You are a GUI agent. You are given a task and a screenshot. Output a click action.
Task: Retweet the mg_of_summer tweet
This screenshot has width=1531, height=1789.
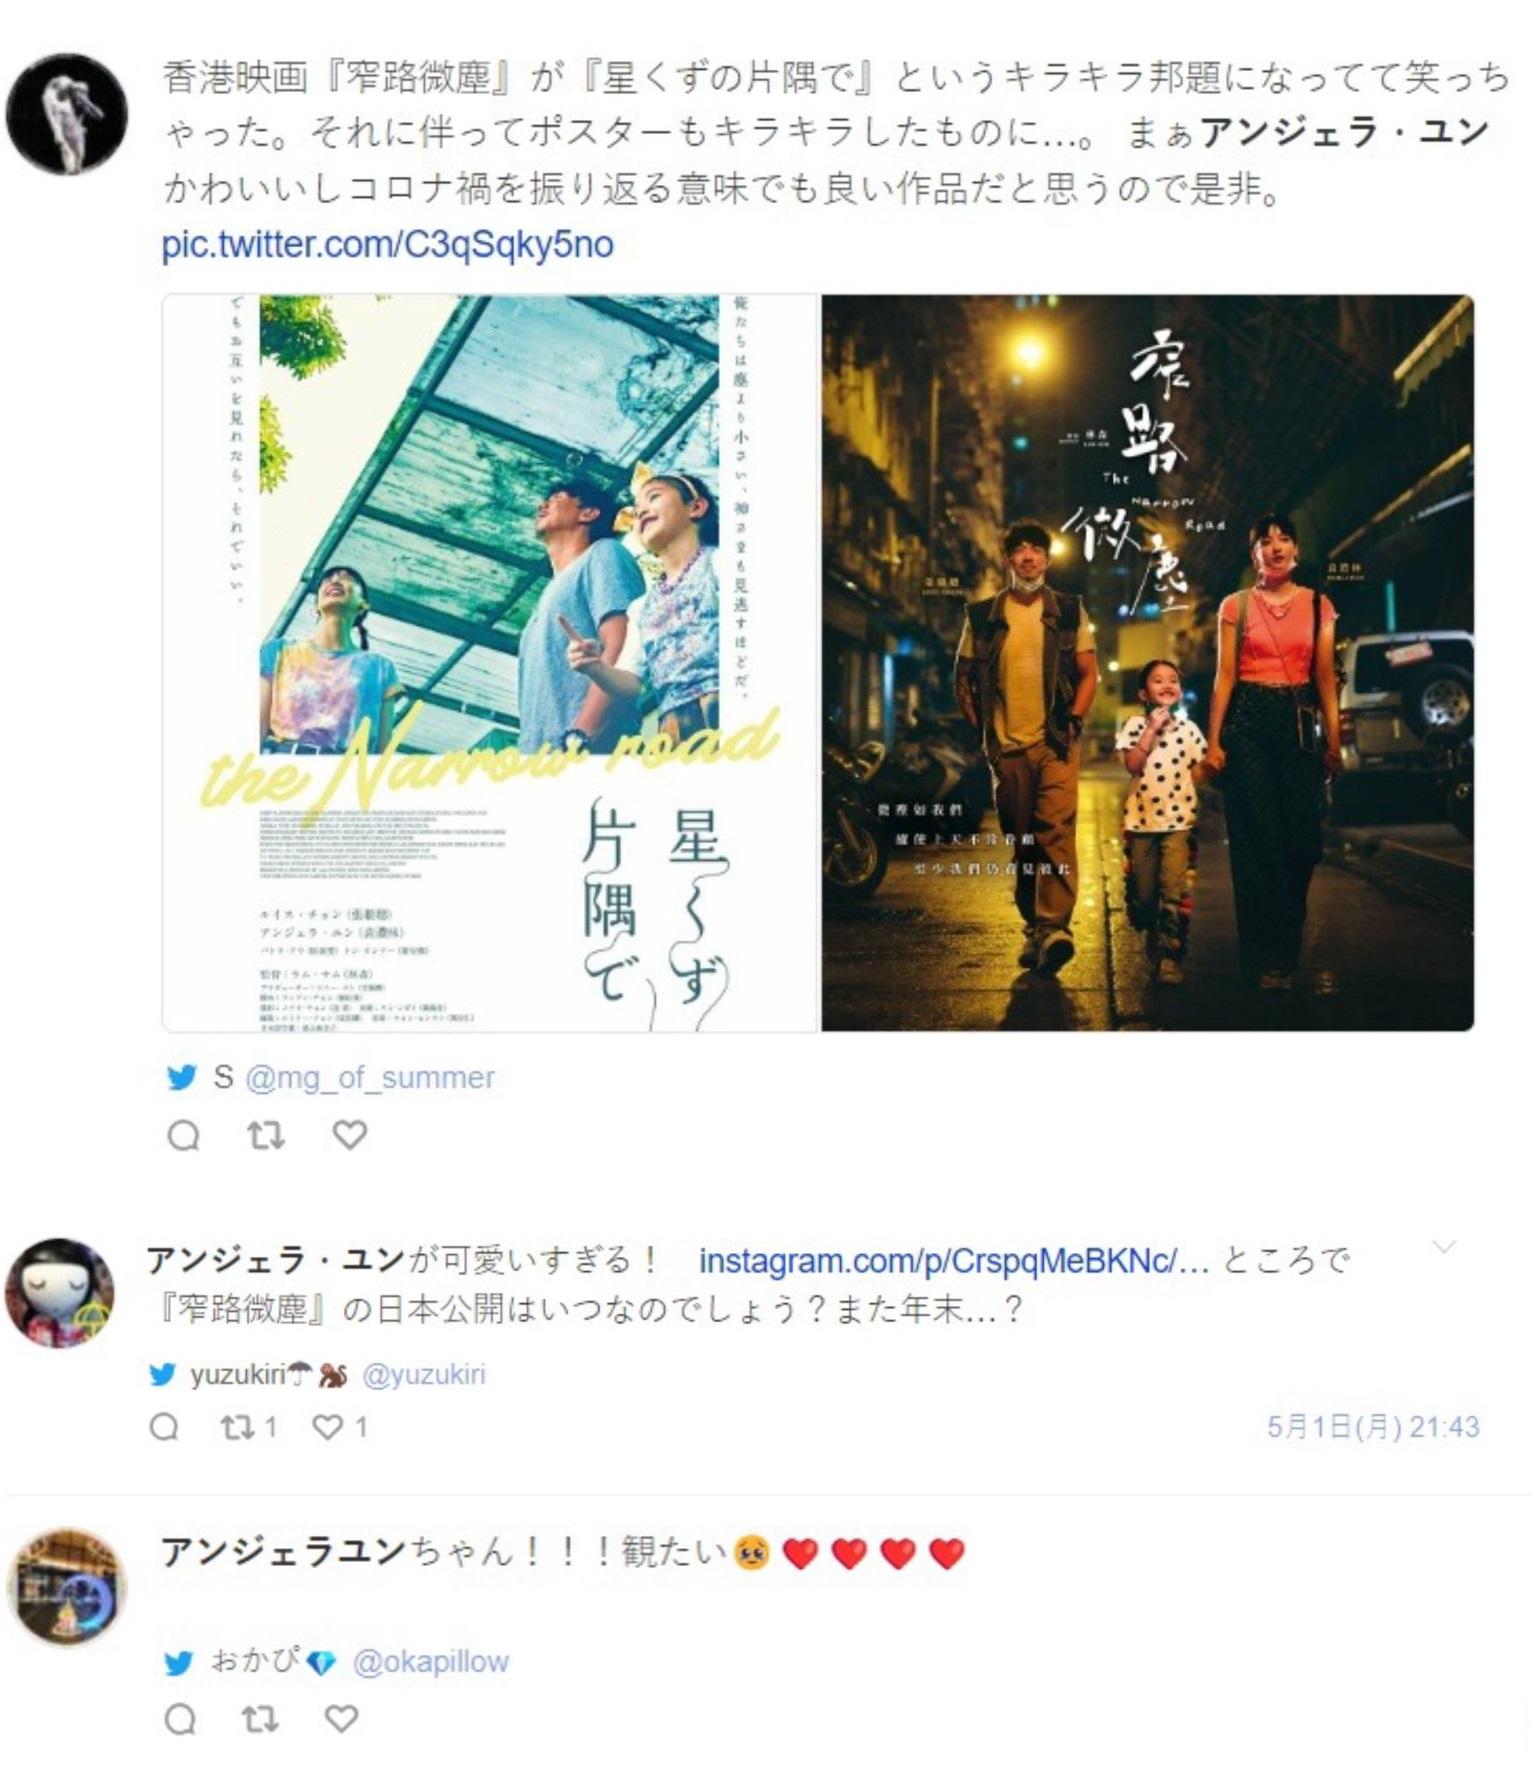[x=266, y=1135]
